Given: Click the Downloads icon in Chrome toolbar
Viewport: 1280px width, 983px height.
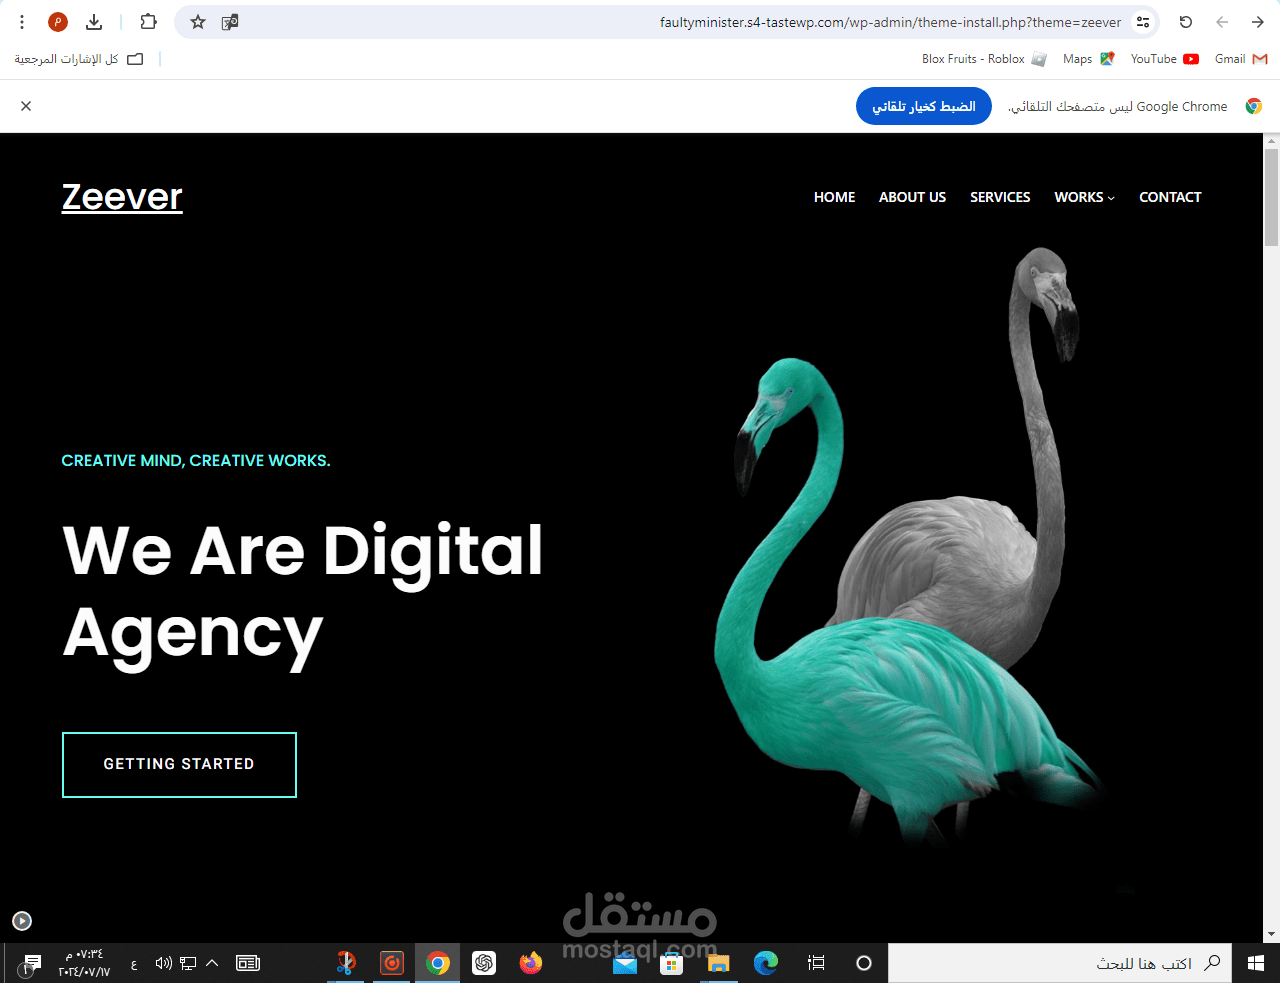Looking at the screenshot, I should coord(94,22).
